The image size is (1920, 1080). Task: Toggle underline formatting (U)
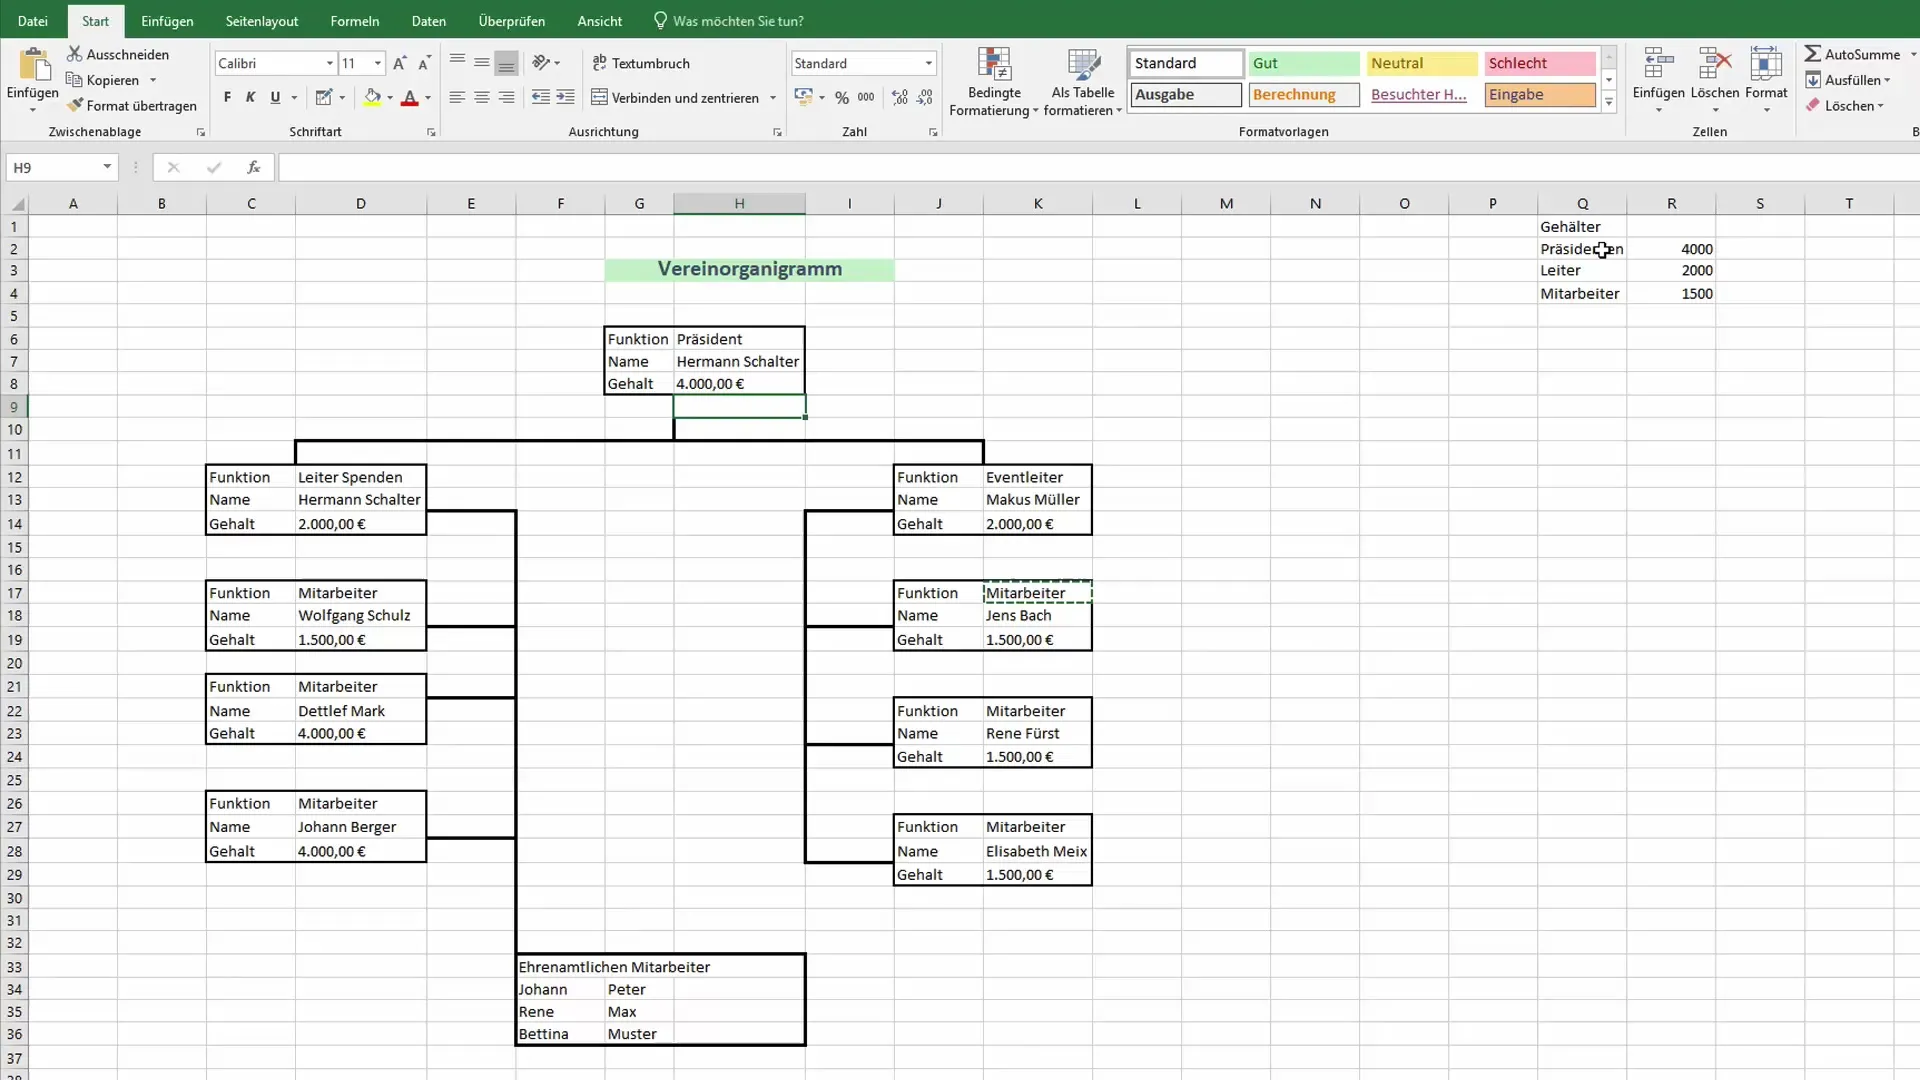275,97
